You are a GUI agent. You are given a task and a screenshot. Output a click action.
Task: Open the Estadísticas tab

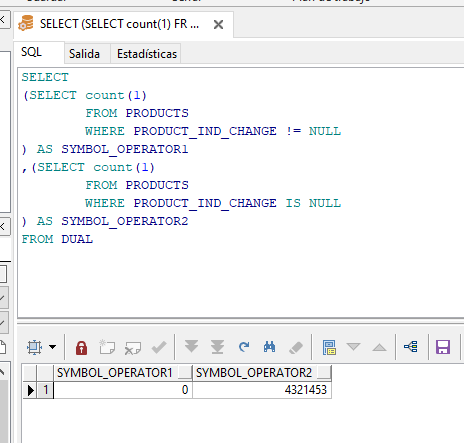pos(147,54)
